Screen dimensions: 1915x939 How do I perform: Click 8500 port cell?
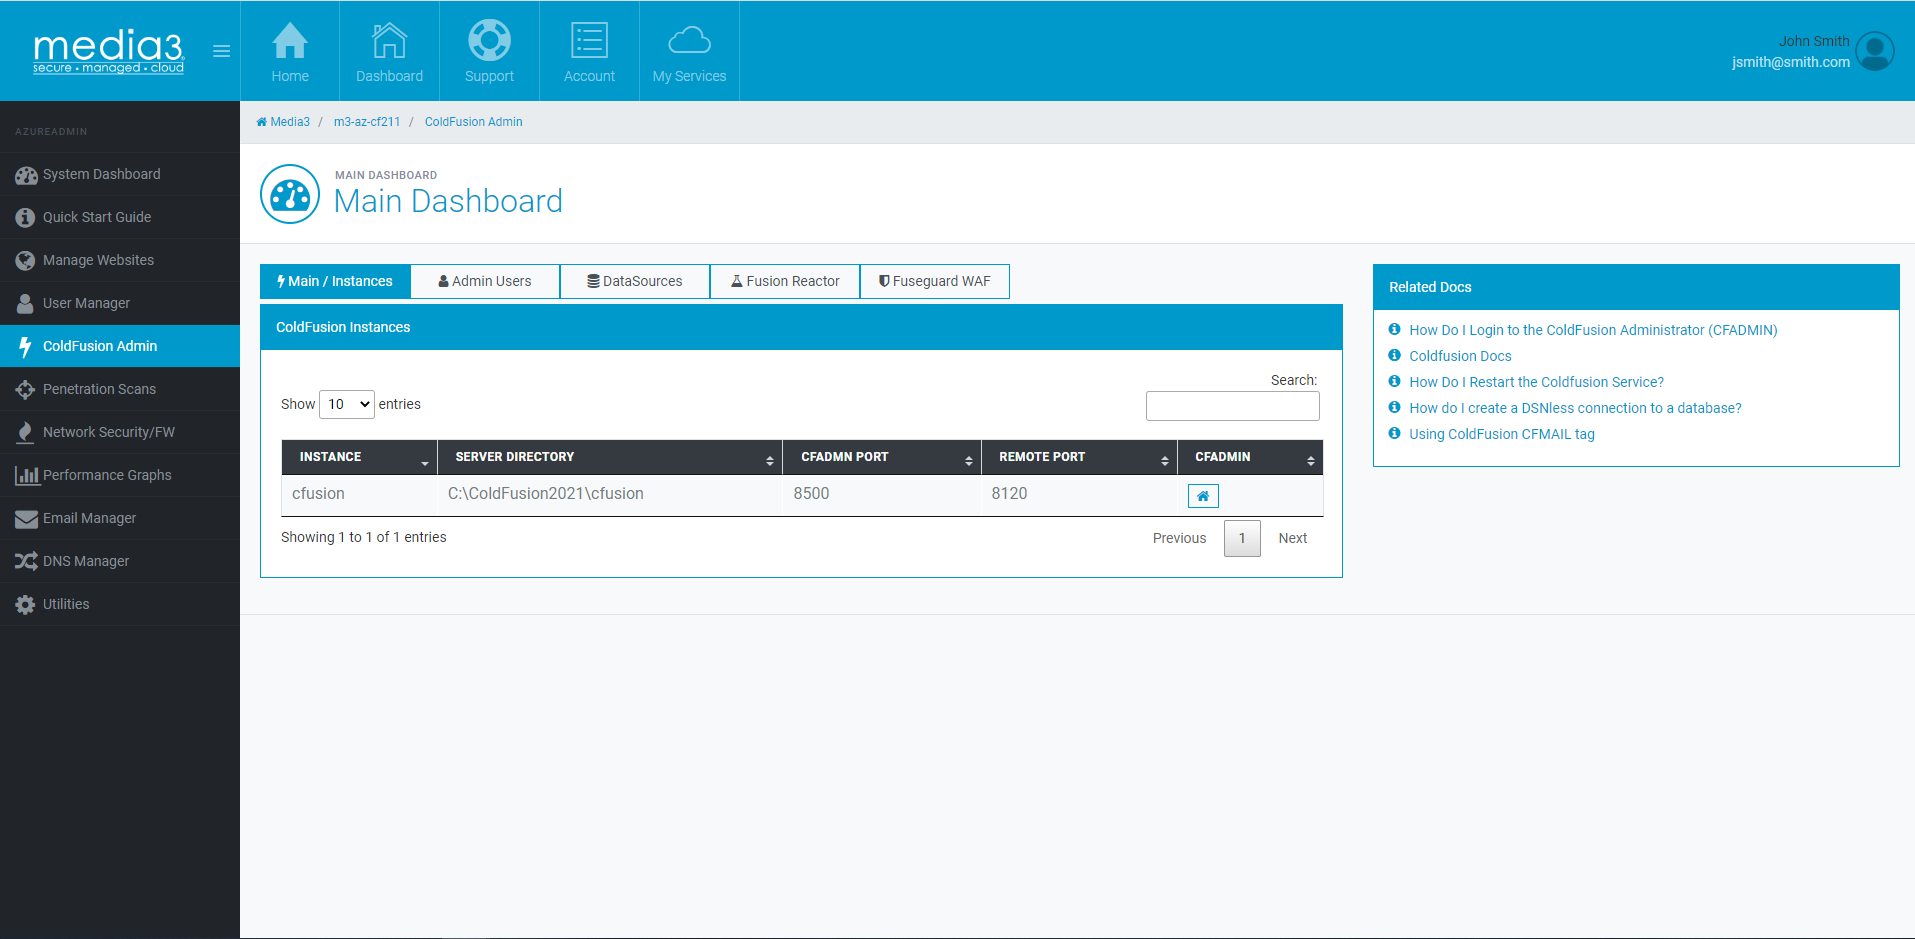point(882,494)
